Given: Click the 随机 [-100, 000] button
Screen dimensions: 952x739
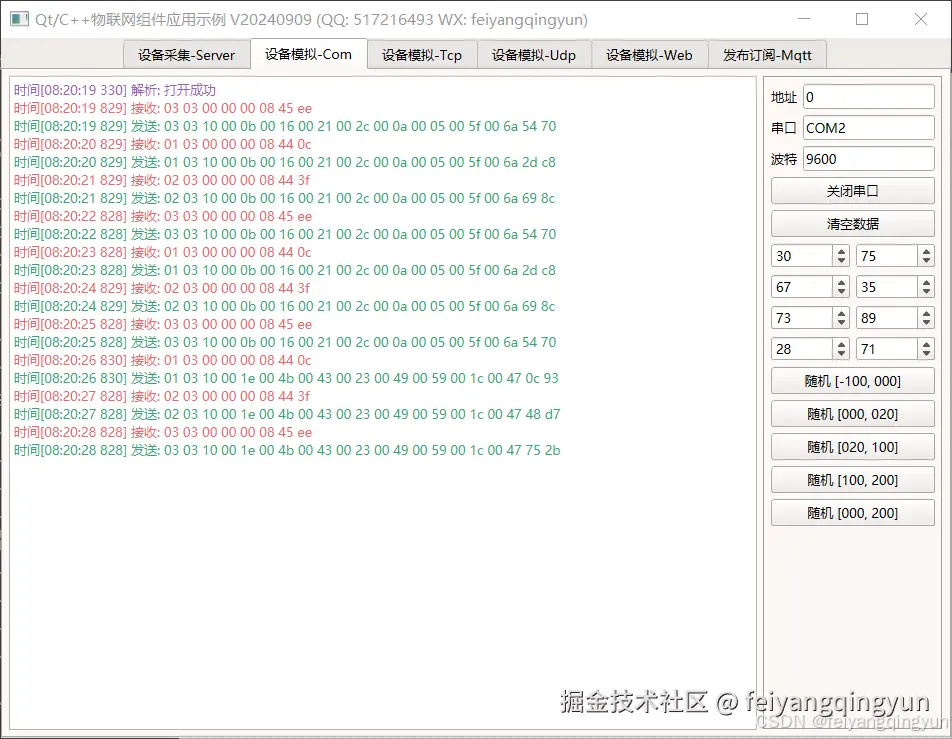Looking at the screenshot, I should (852, 381).
